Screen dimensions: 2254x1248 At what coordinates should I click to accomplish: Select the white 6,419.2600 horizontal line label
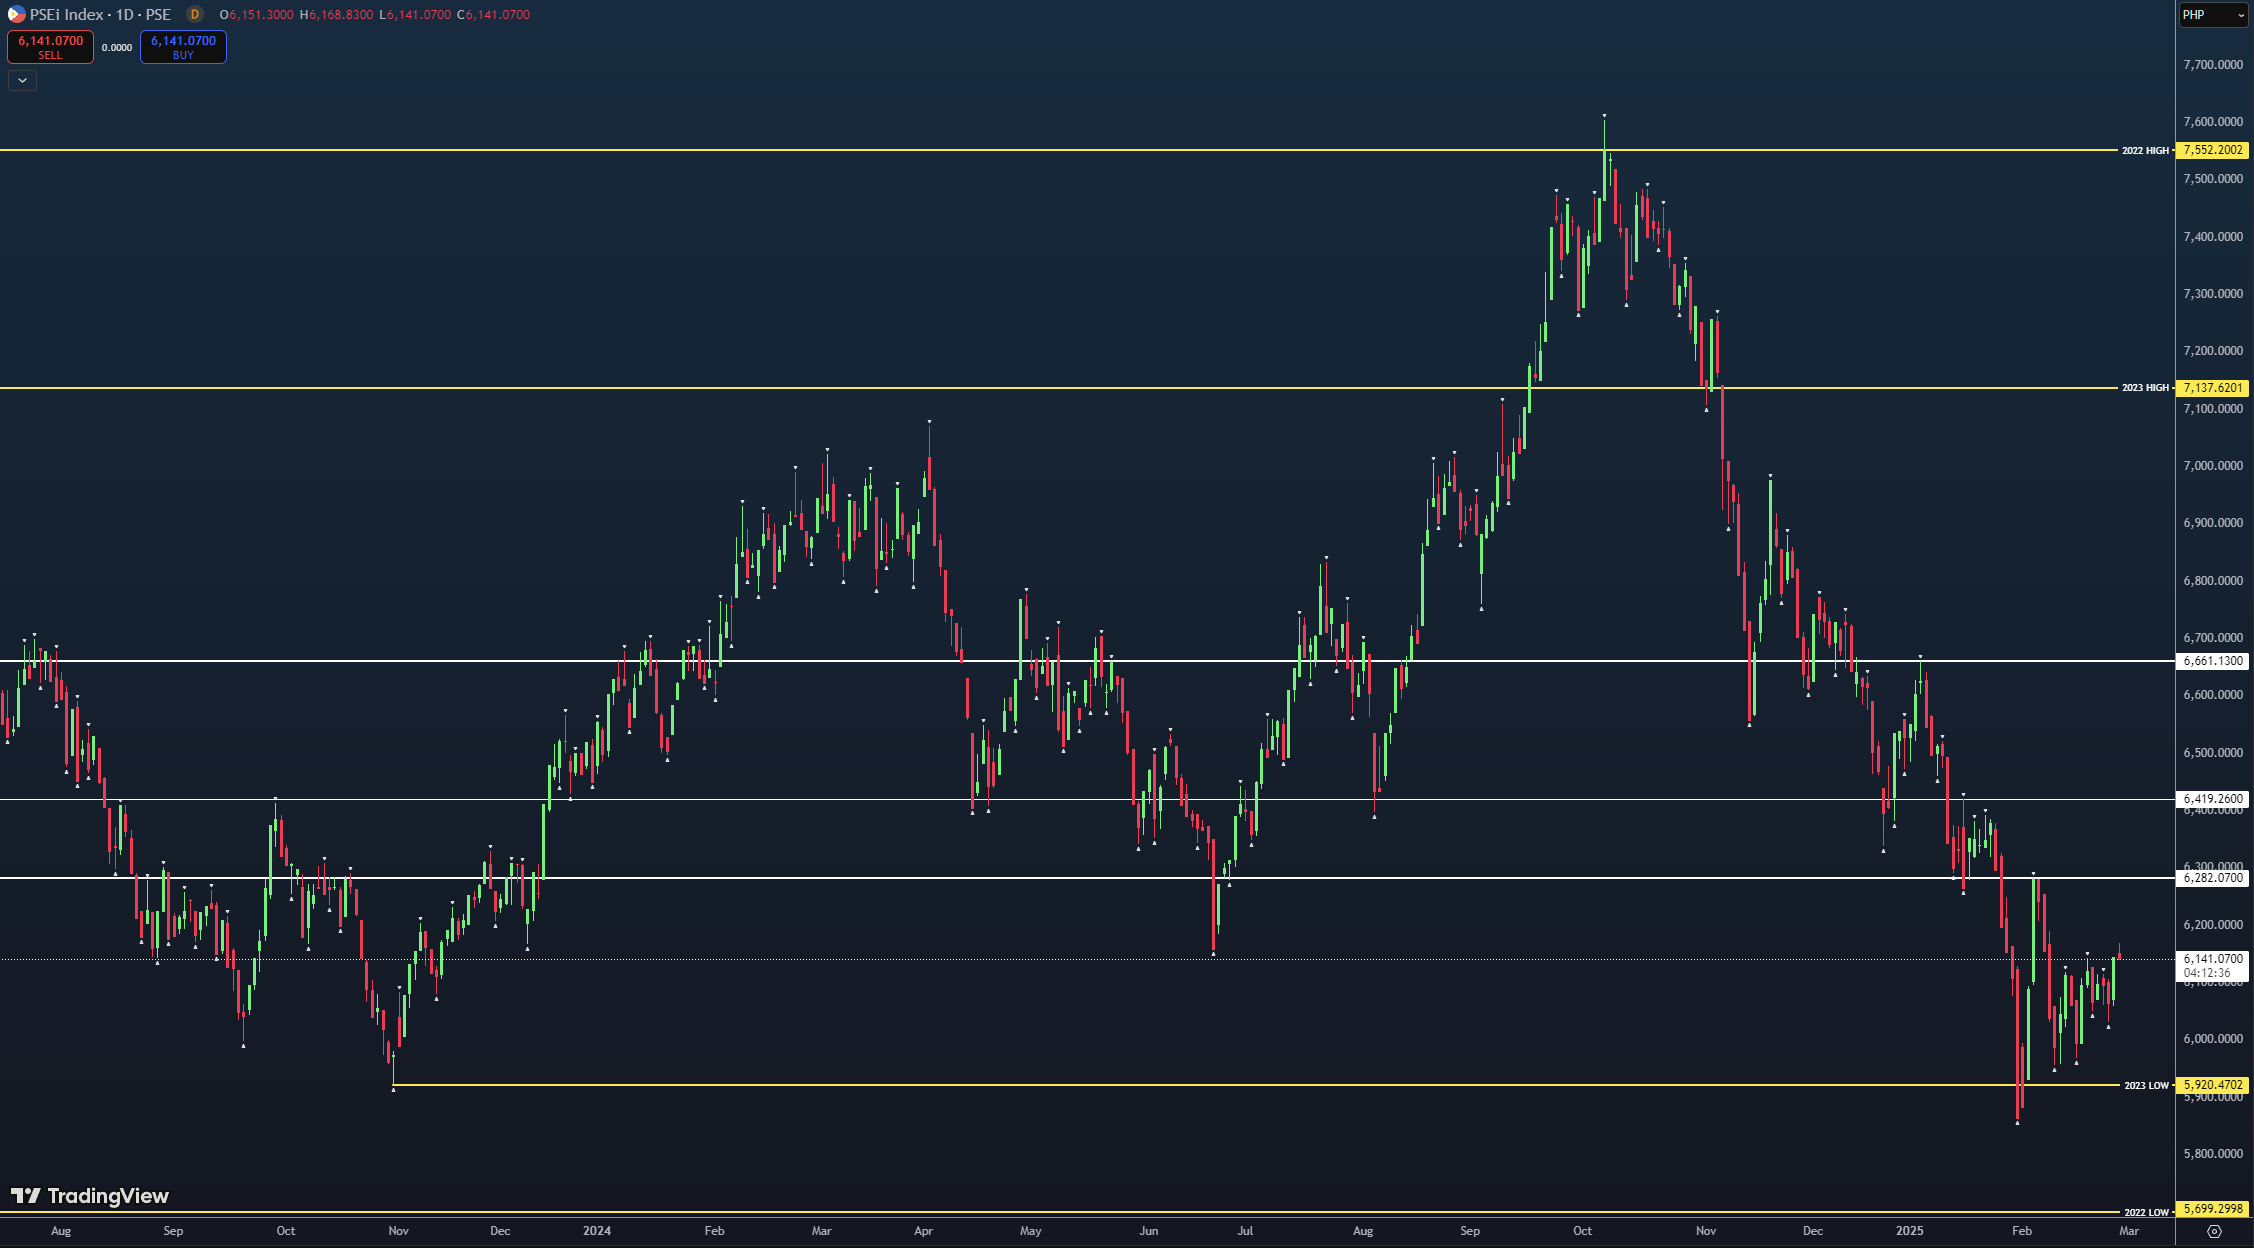[2213, 799]
